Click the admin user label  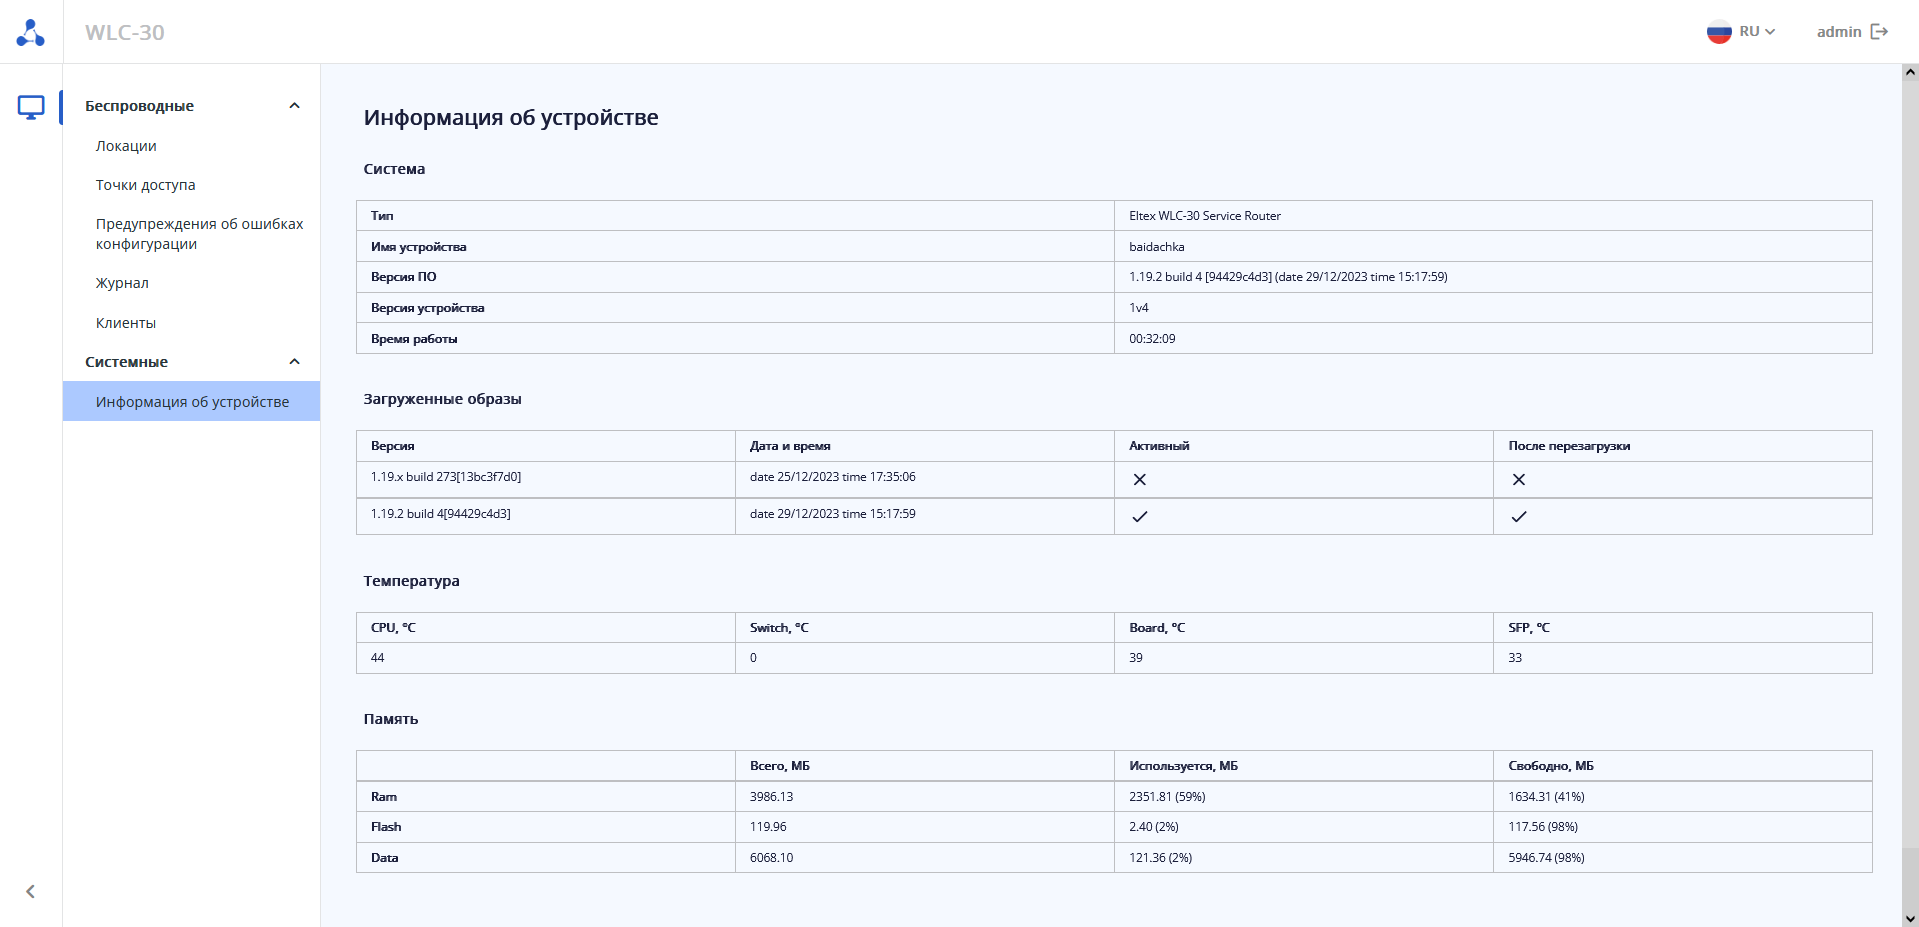click(1838, 32)
